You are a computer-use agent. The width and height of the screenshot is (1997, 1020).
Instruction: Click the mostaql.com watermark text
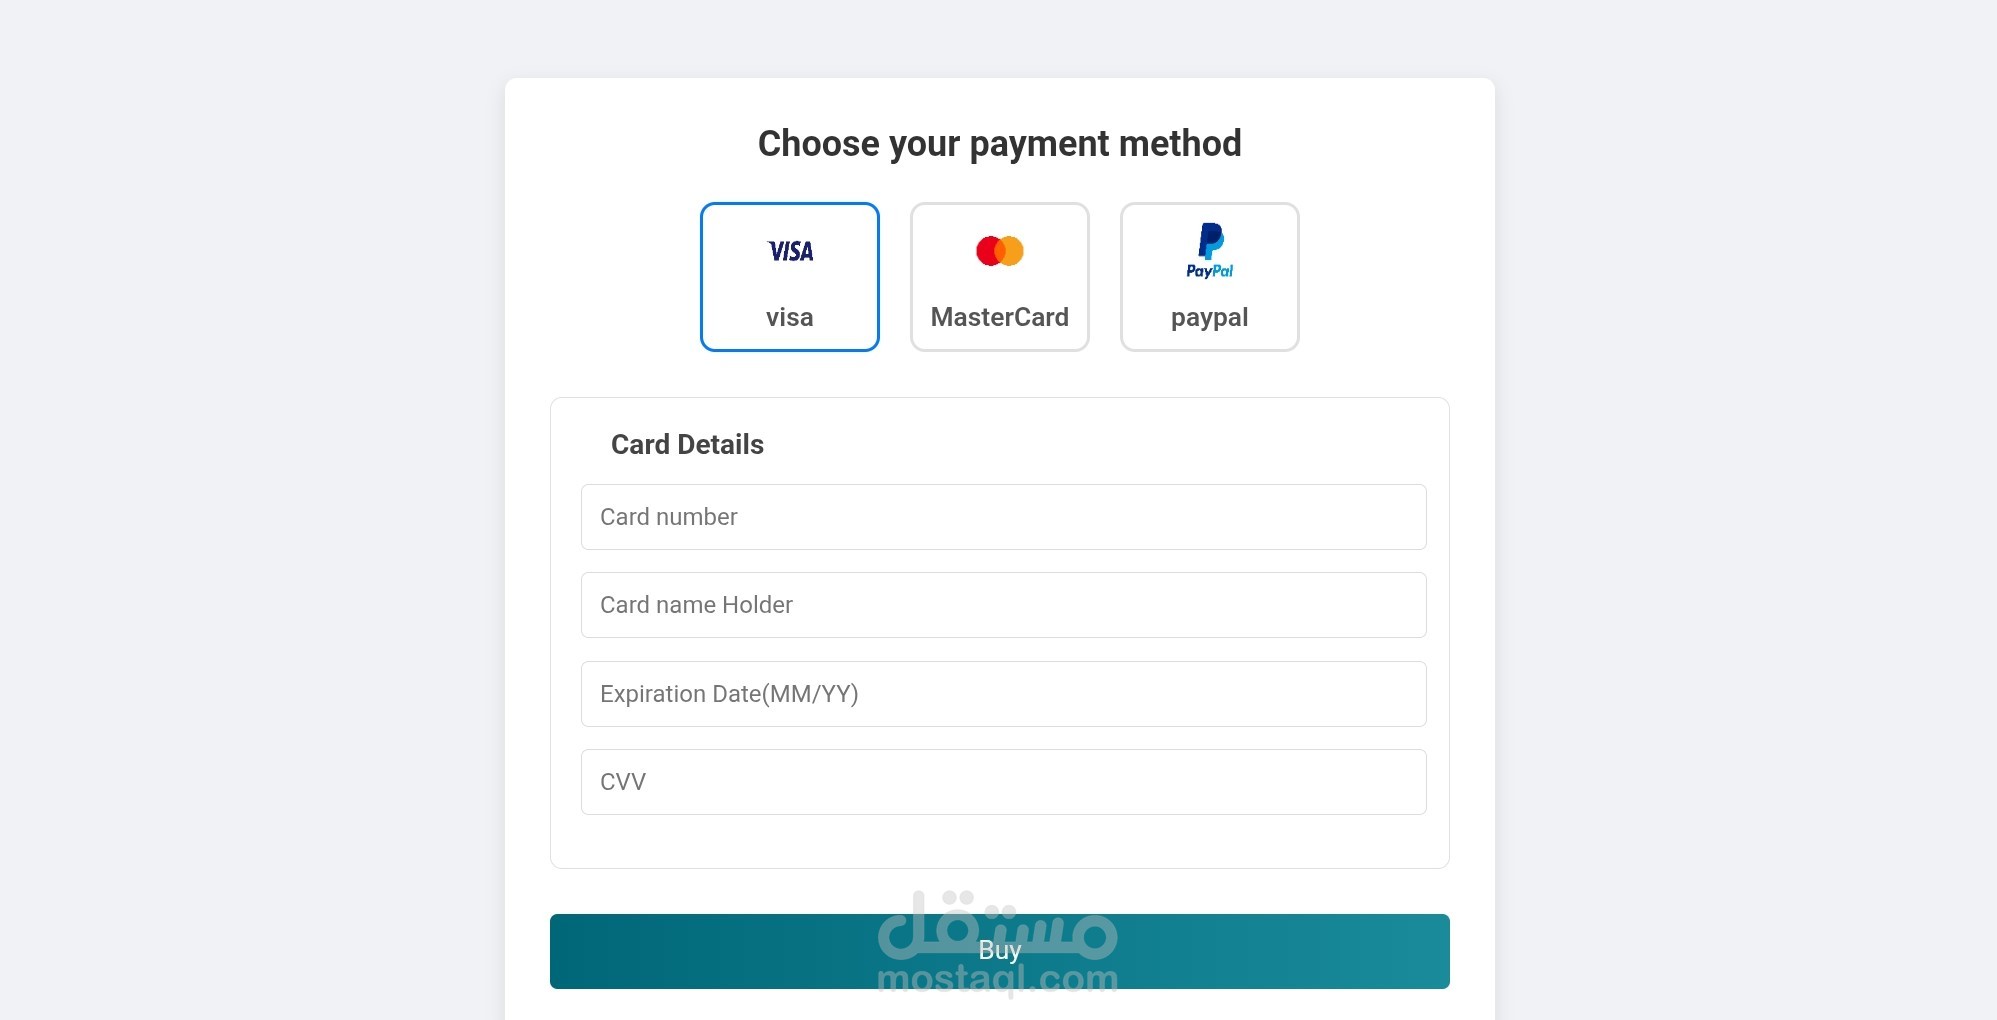tap(998, 978)
